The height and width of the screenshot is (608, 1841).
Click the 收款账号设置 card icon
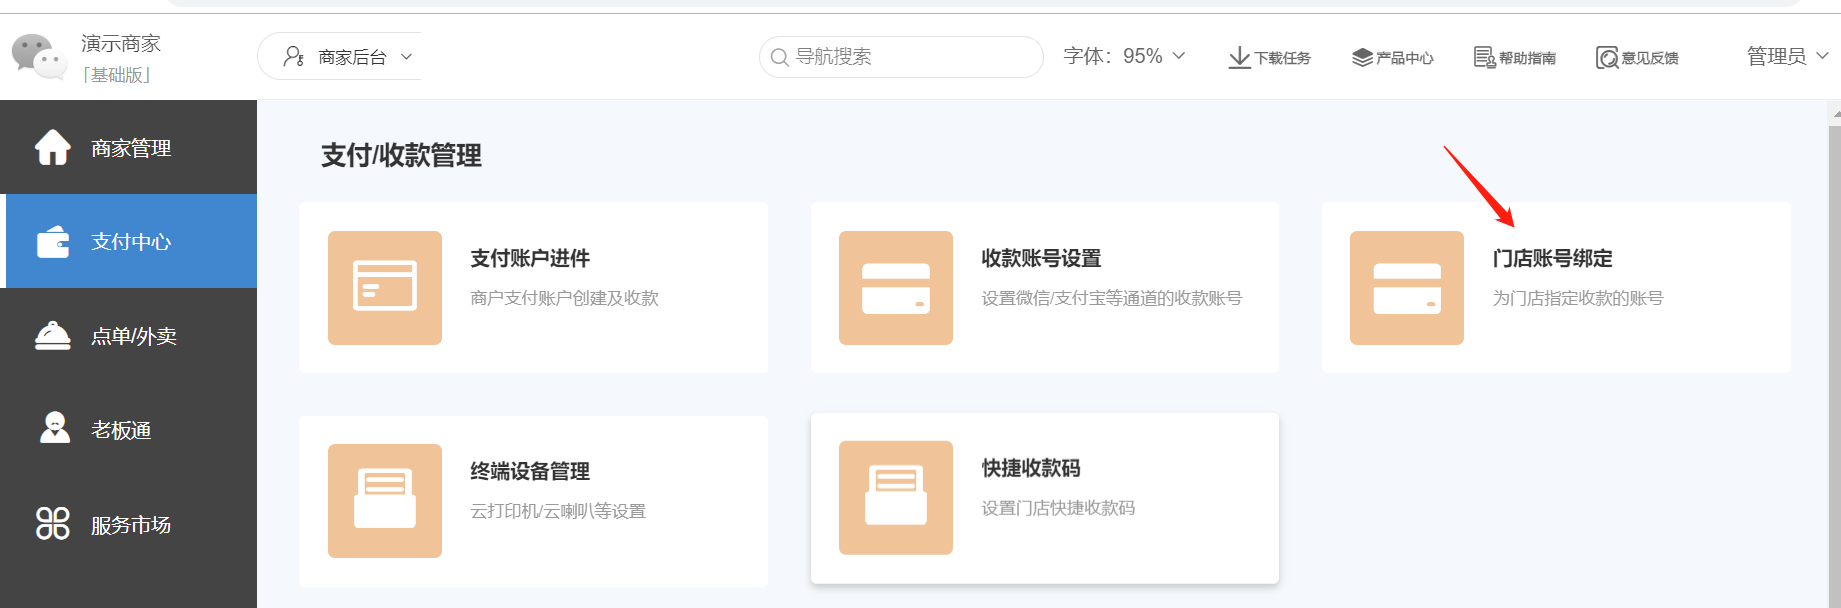[x=895, y=288]
